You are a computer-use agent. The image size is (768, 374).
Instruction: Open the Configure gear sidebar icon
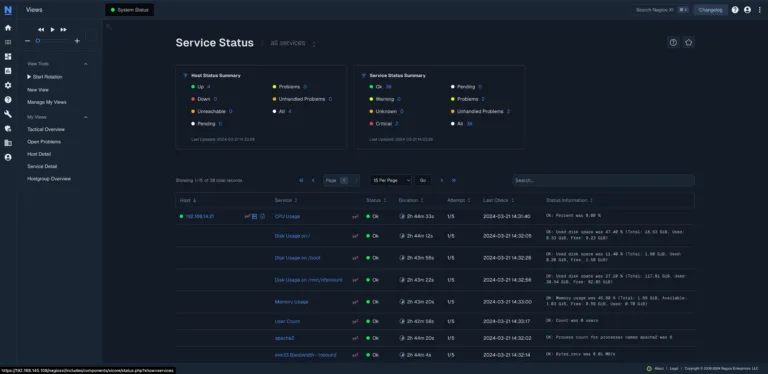(x=8, y=85)
